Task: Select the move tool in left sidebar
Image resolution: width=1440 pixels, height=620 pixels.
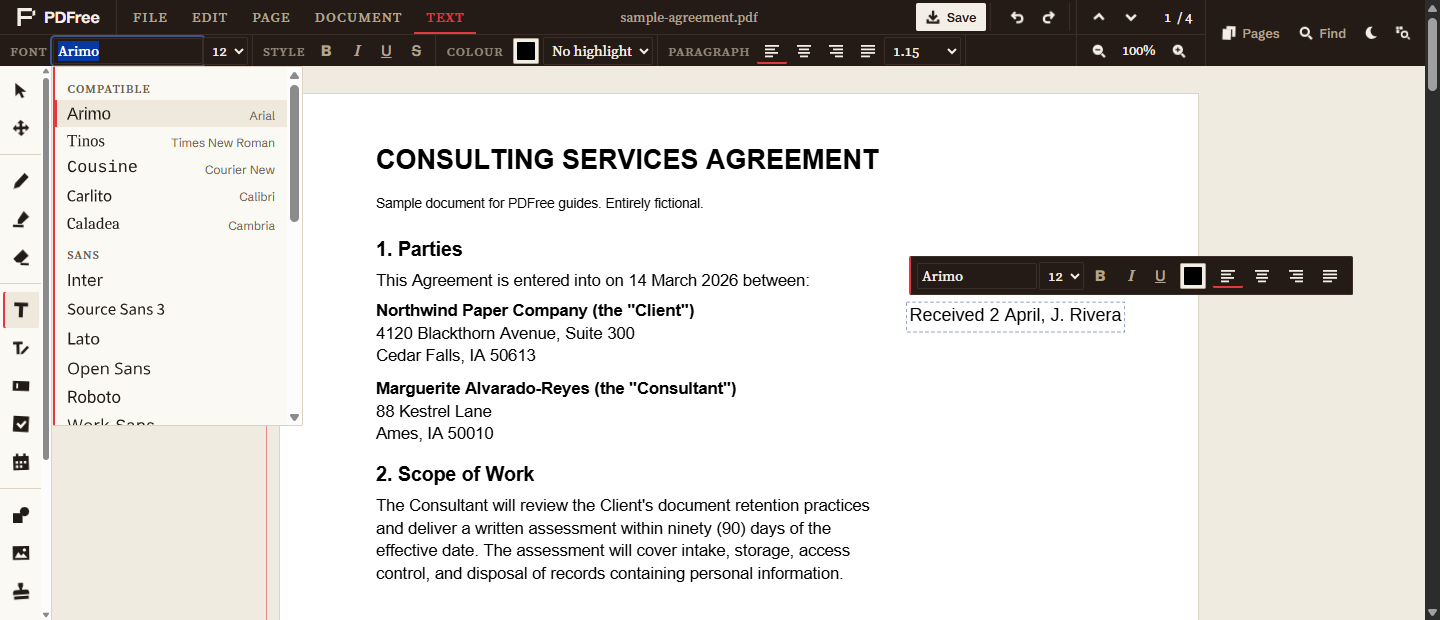Action: [x=21, y=128]
